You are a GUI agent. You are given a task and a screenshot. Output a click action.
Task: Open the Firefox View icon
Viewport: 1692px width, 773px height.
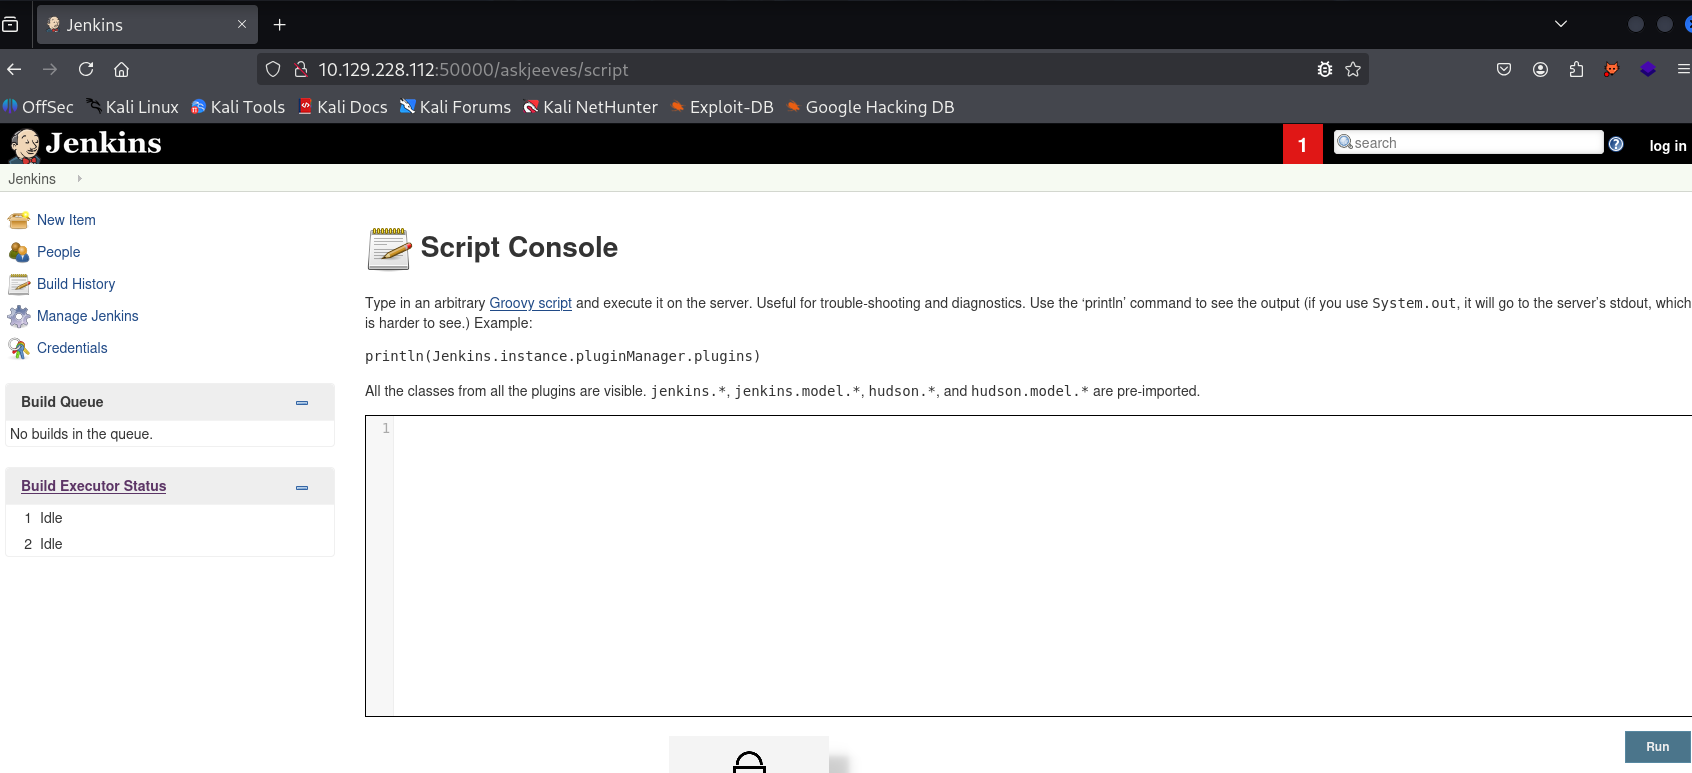10,24
